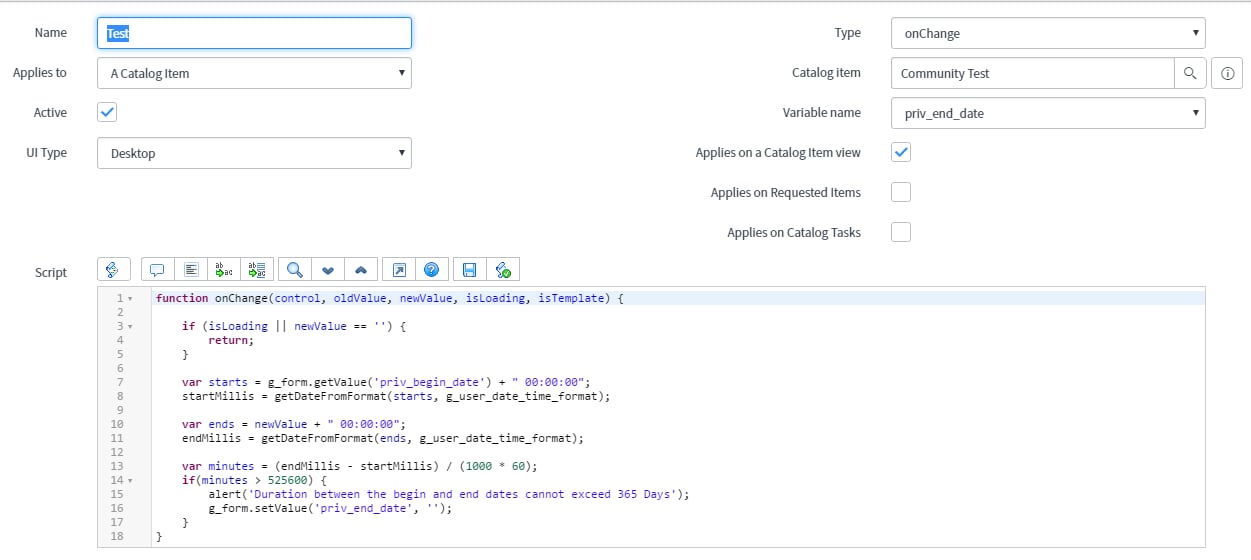Collapse the if block fold at line 14

(x=131, y=481)
